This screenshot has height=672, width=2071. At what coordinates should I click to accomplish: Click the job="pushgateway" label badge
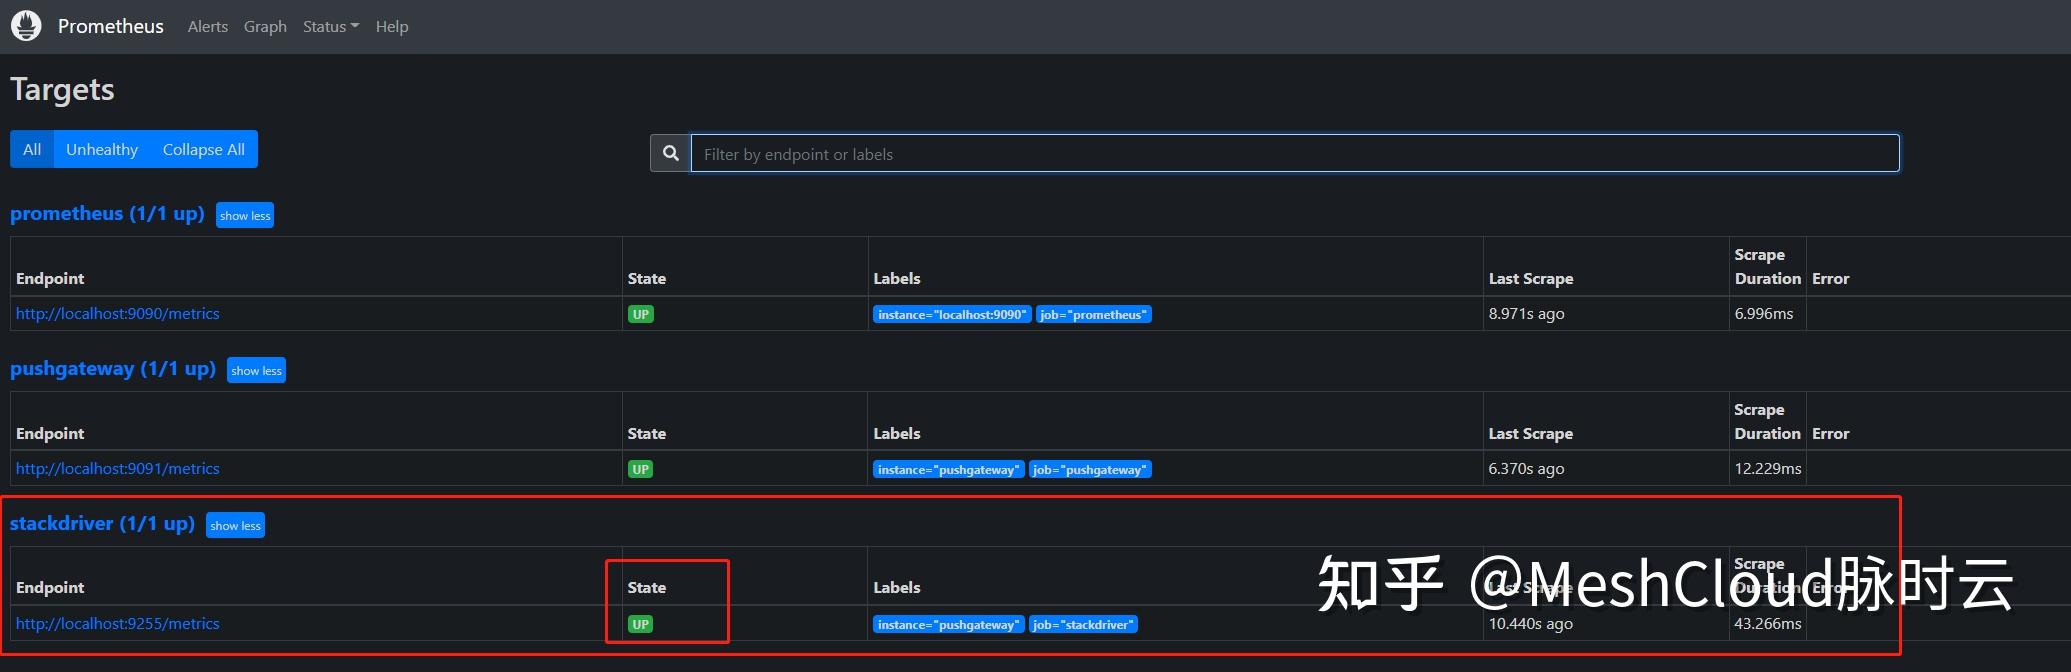tap(1090, 469)
